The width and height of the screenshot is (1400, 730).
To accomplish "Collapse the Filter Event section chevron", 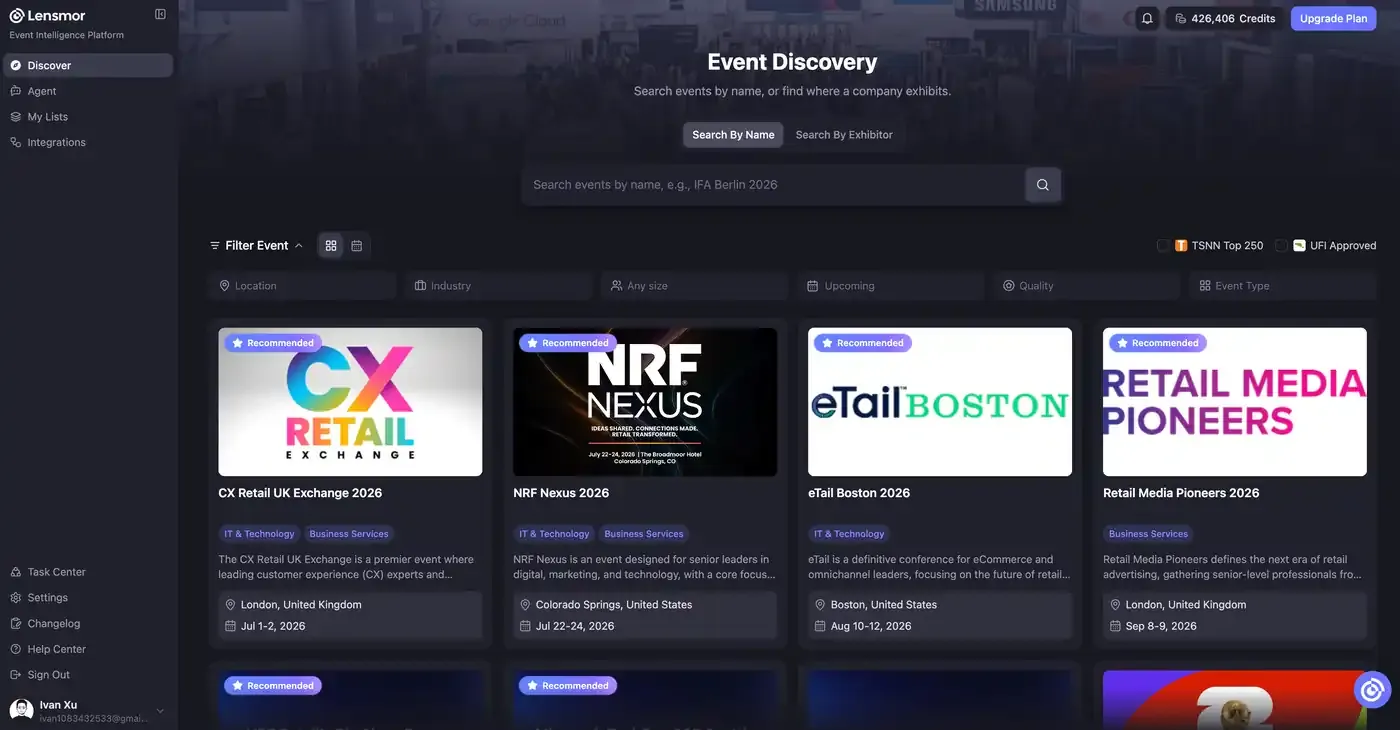I will (x=298, y=245).
